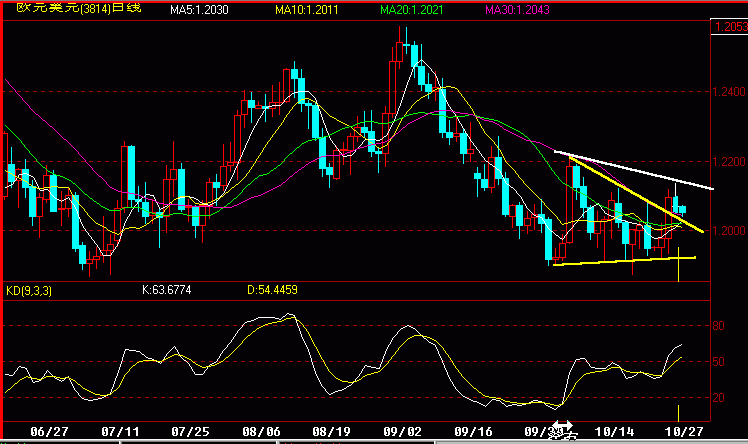
Task: Click the 1.2400 price axis label
Action: pos(729,92)
